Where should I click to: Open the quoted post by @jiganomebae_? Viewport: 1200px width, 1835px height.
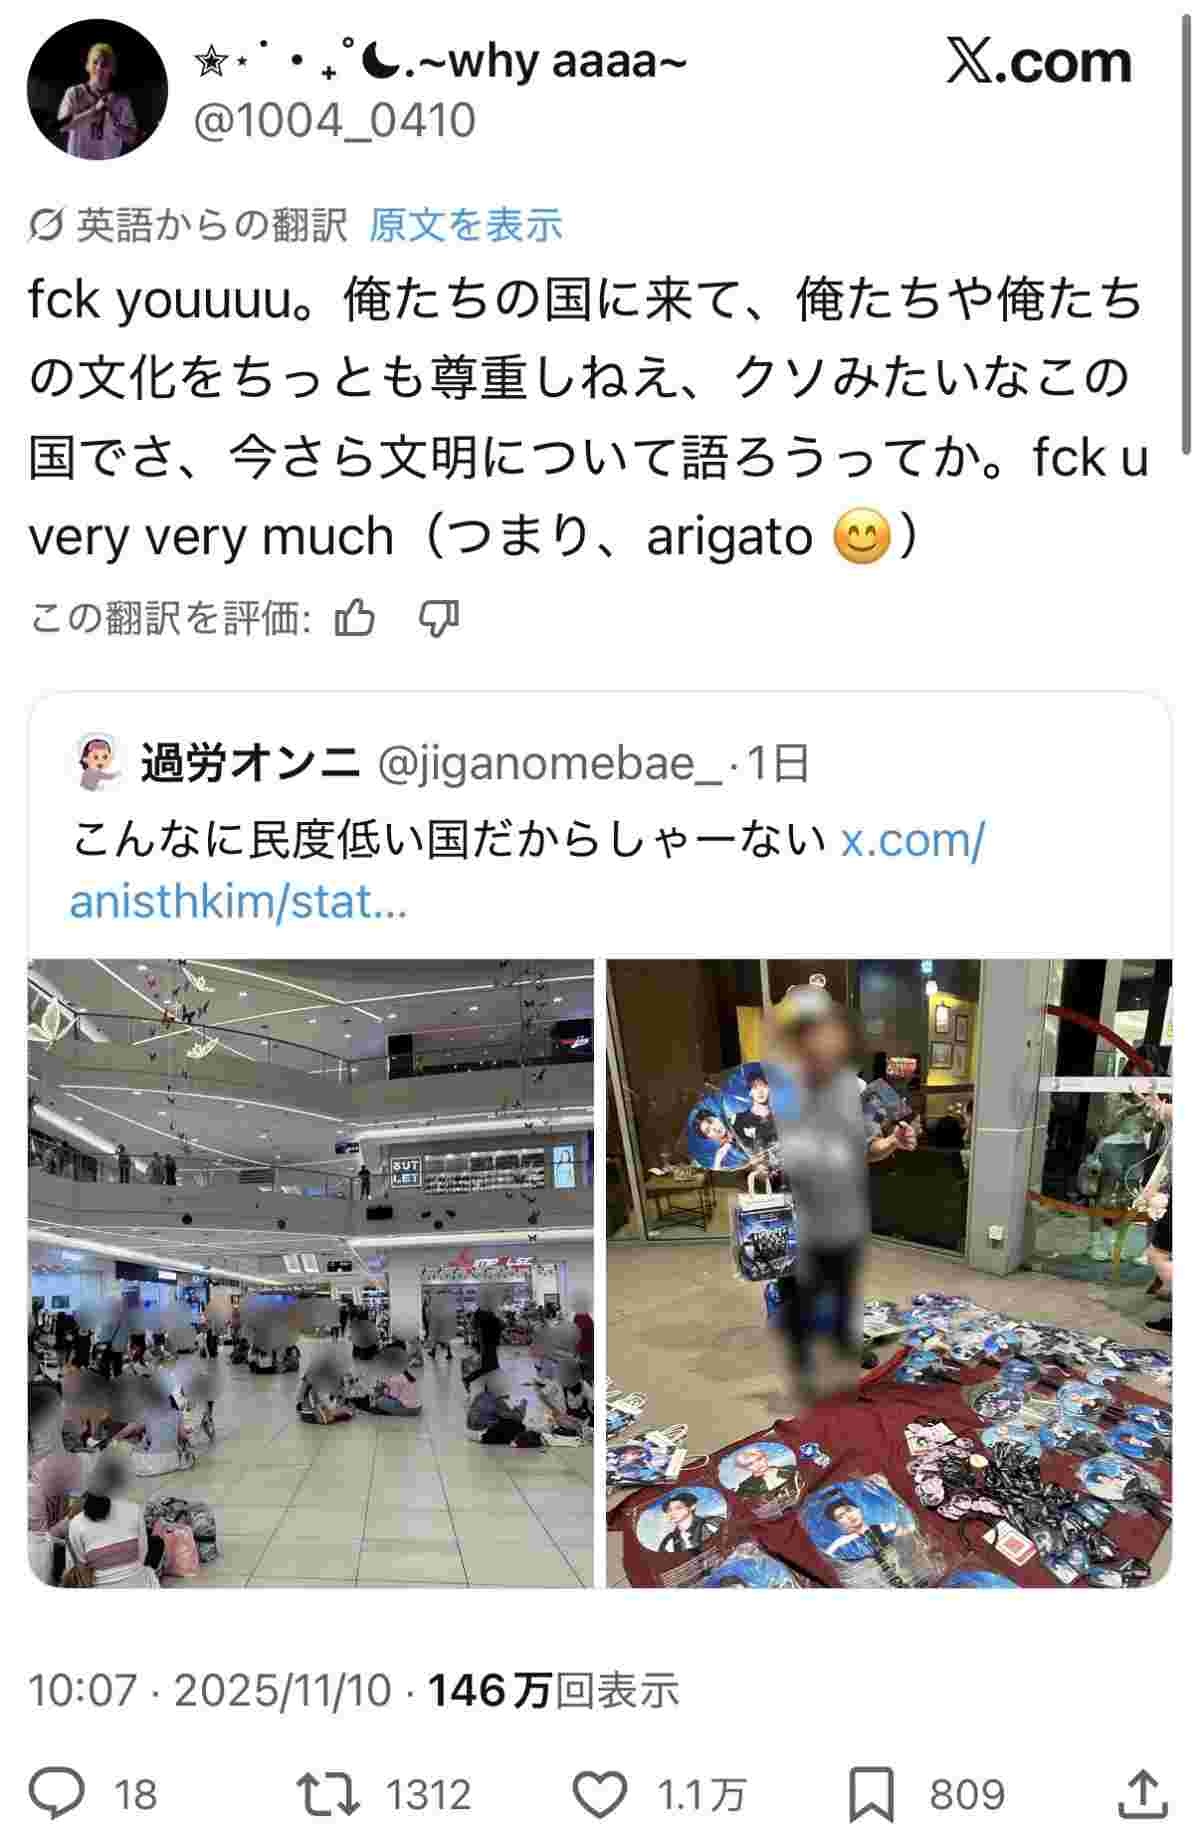(x=600, y=1140)
